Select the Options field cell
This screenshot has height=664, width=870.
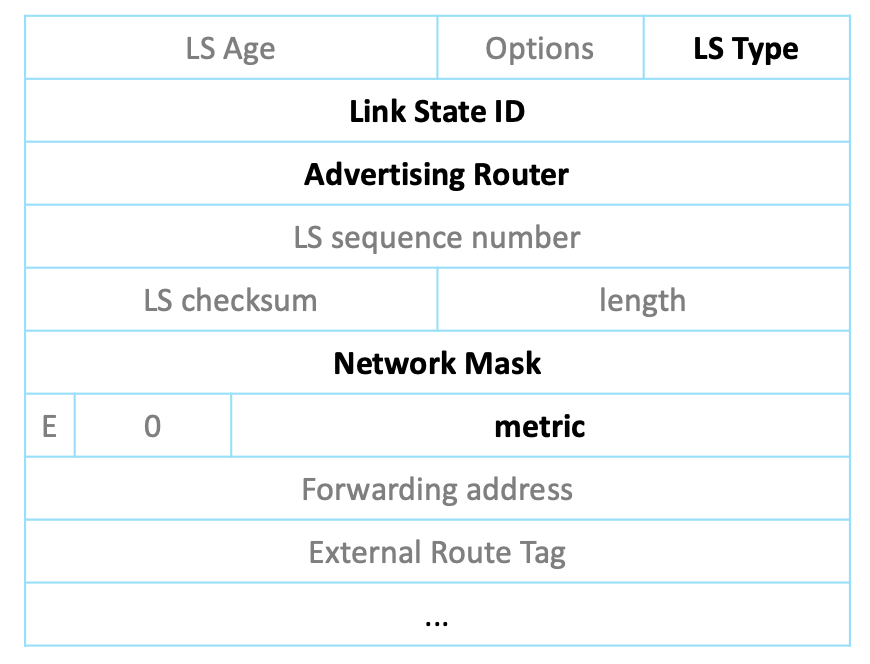click(x=540, y=48)
